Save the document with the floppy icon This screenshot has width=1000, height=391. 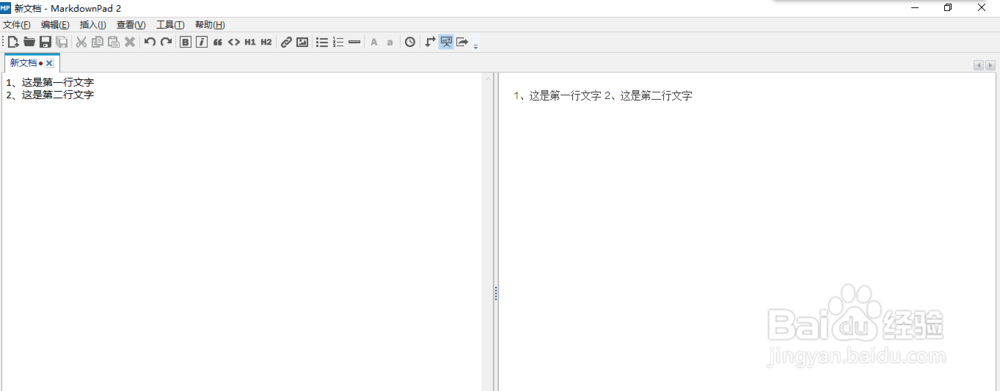pyautogui.click(x=45, y=42)
